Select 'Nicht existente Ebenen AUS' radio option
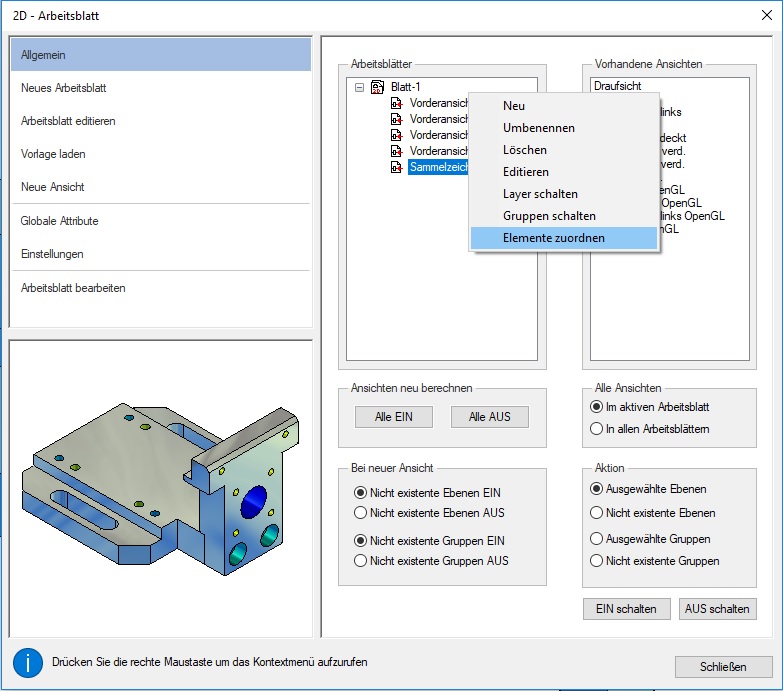The width and height of the screenshot is (783, 691). pyautogui.click(x=361, y=513)
